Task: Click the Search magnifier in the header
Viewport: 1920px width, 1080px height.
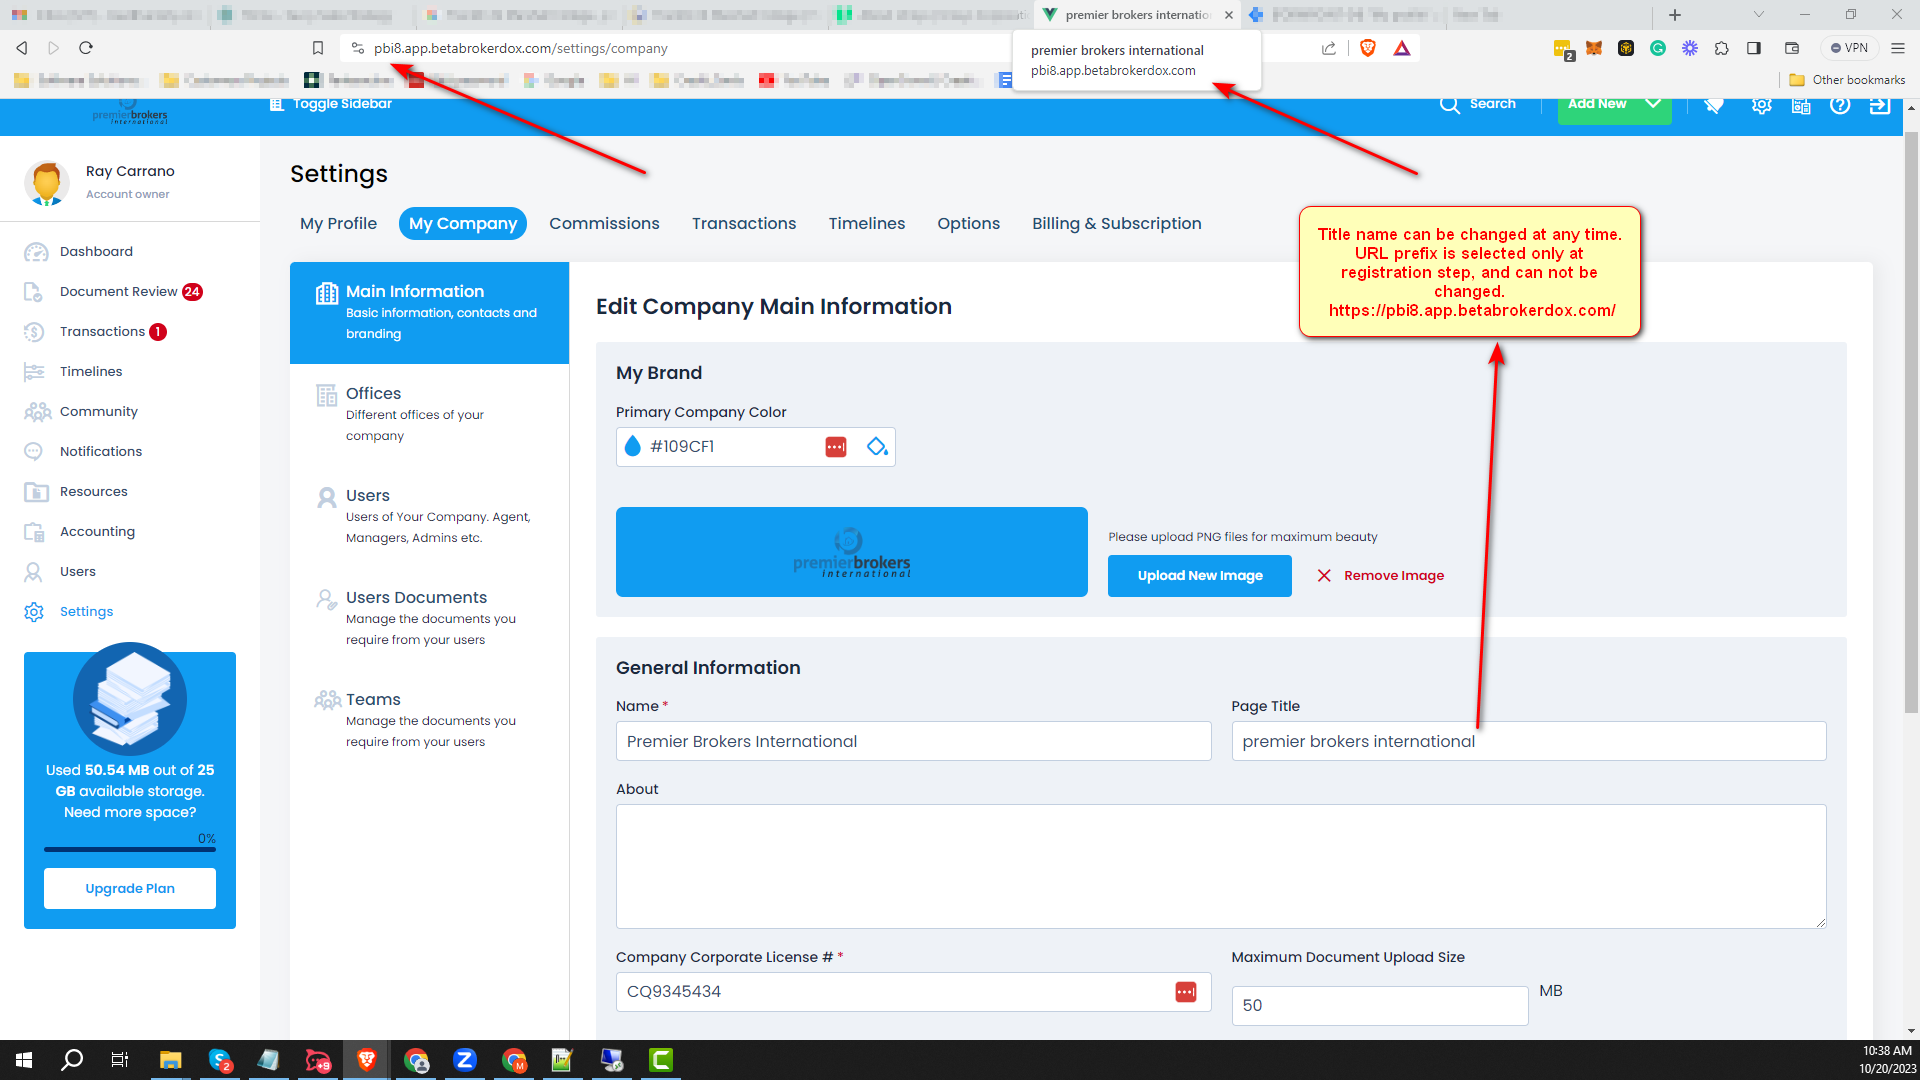Action: point(1449,104)
